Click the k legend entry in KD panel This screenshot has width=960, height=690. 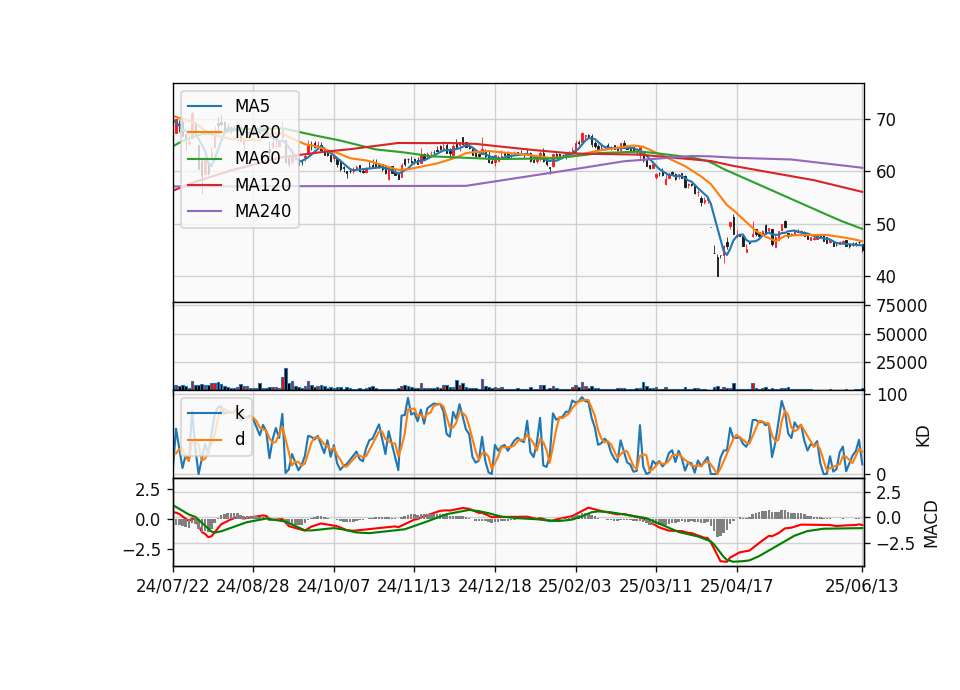[239, 413]
